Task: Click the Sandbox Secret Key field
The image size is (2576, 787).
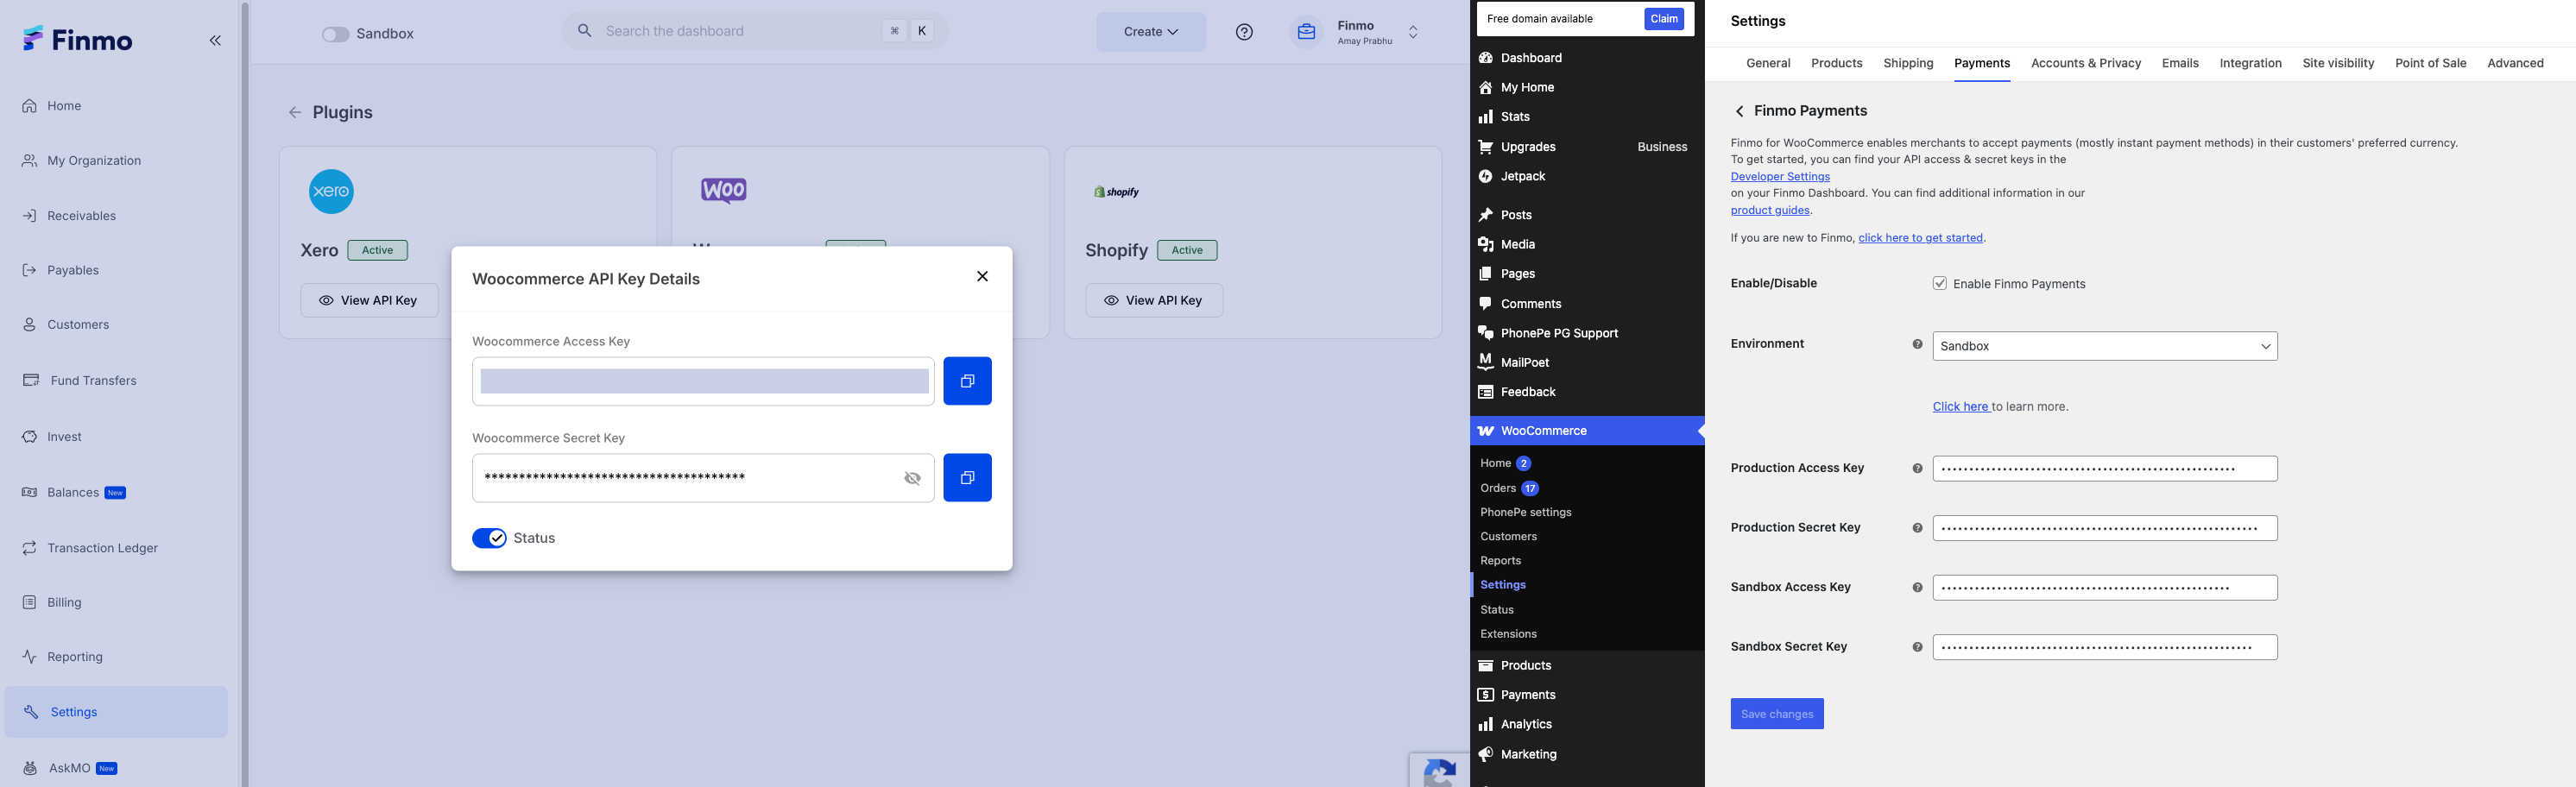Action: click(2104, 647)
